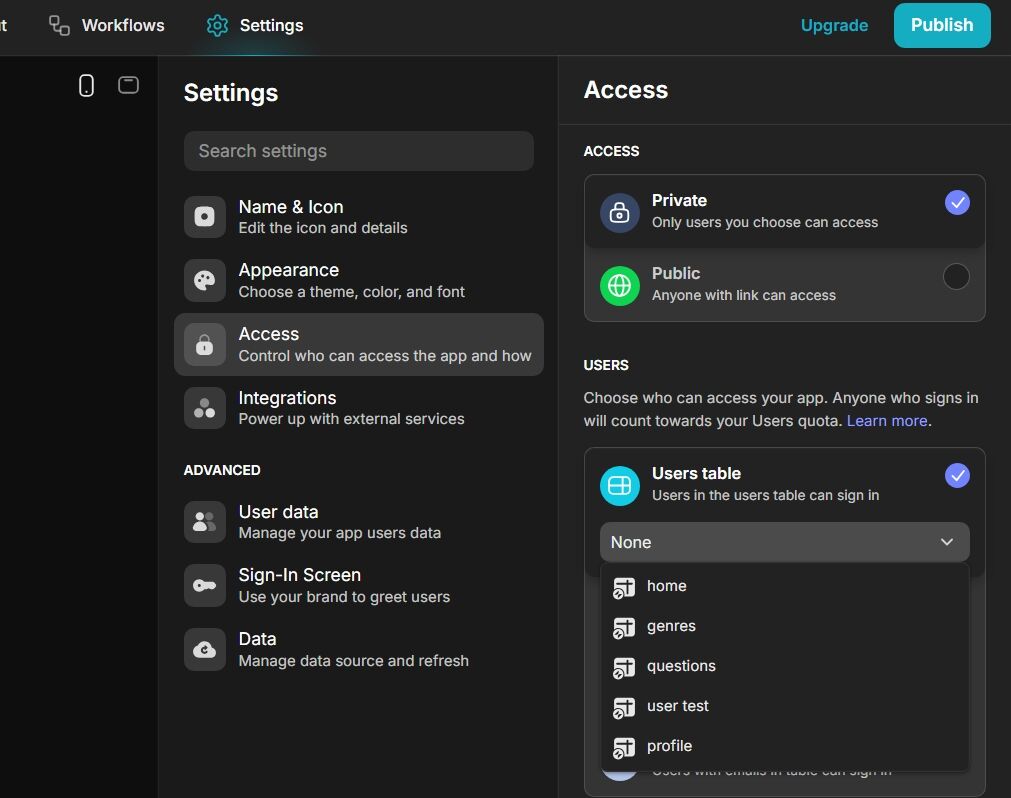Screen dimensions: 1011x798
Task: Open User data settings
Action: [x=358, y=521]
